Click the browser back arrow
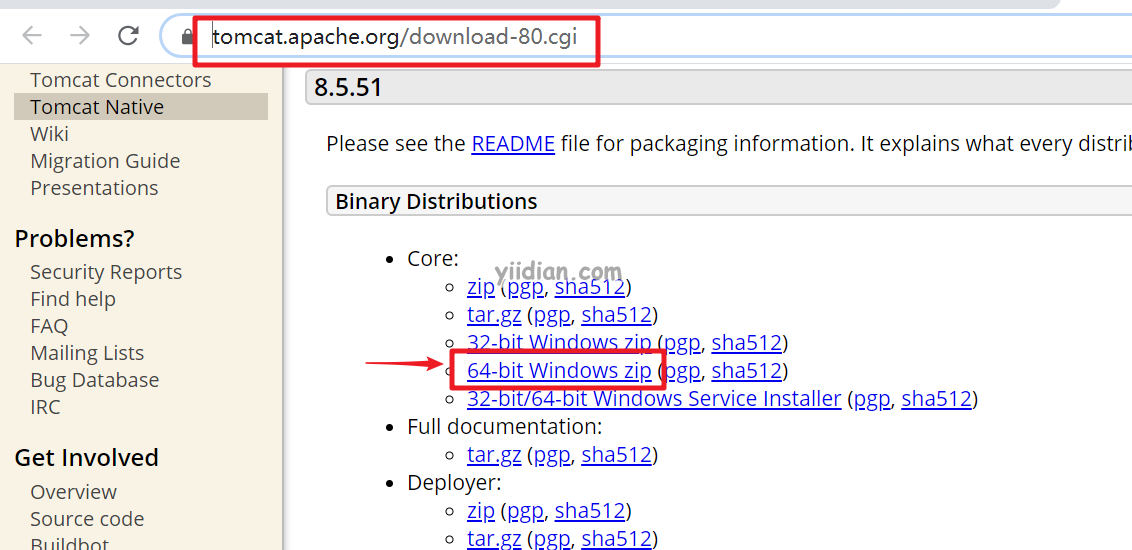 point(32,36)
